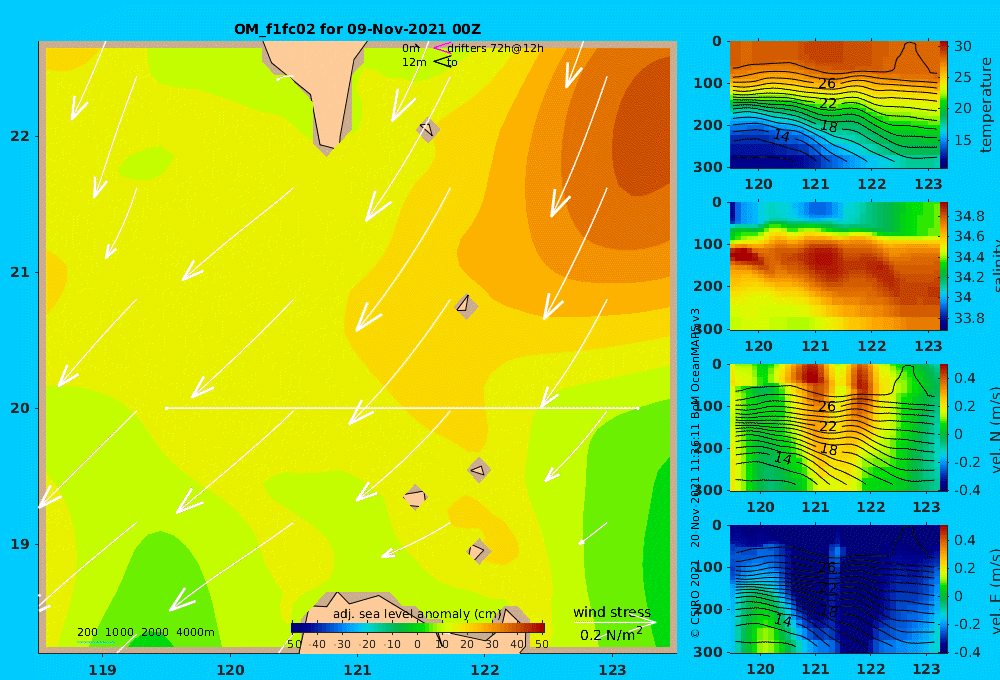Click the salinity colorbar
The height and width of the screenshot is (680, 1000).
[943, 266]
